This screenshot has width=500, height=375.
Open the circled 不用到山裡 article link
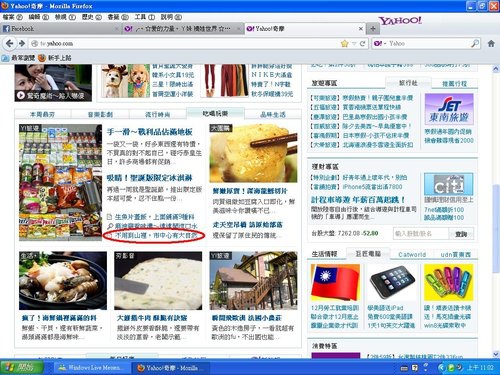click(x=156, y=235)
